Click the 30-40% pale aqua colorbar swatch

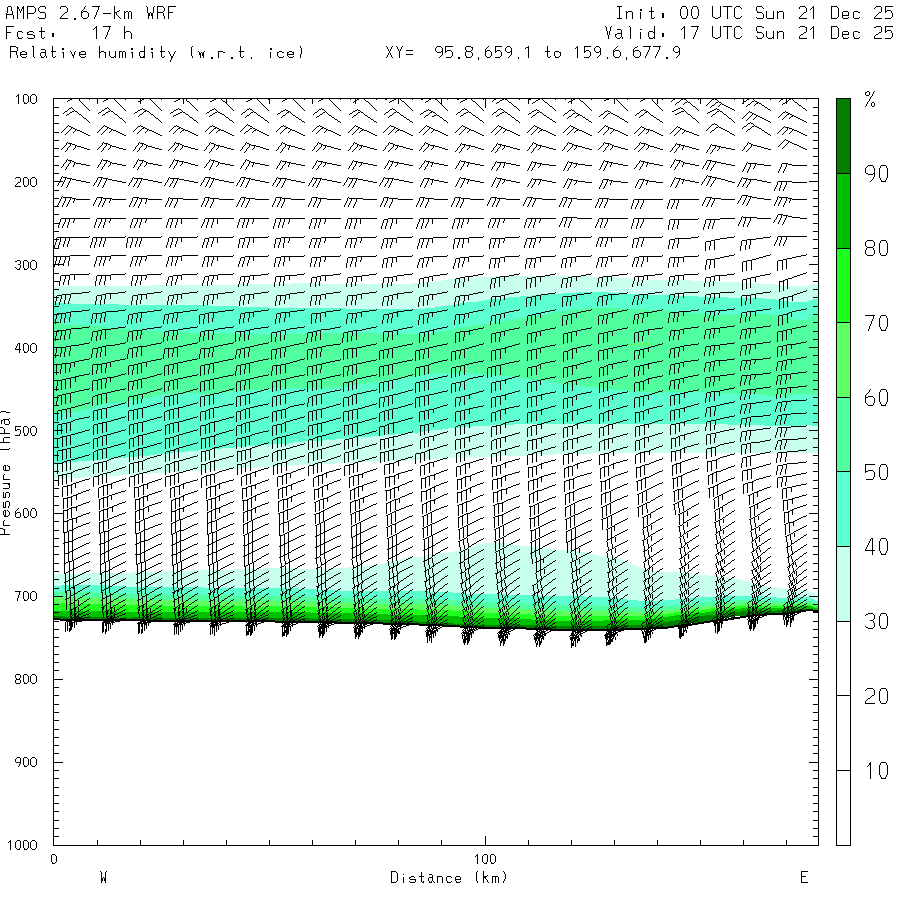843,584
